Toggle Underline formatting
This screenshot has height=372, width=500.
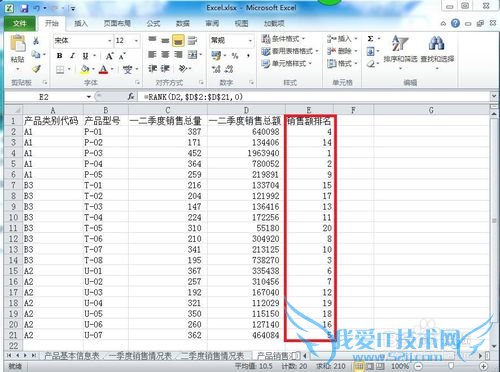[x=85, y=56]
